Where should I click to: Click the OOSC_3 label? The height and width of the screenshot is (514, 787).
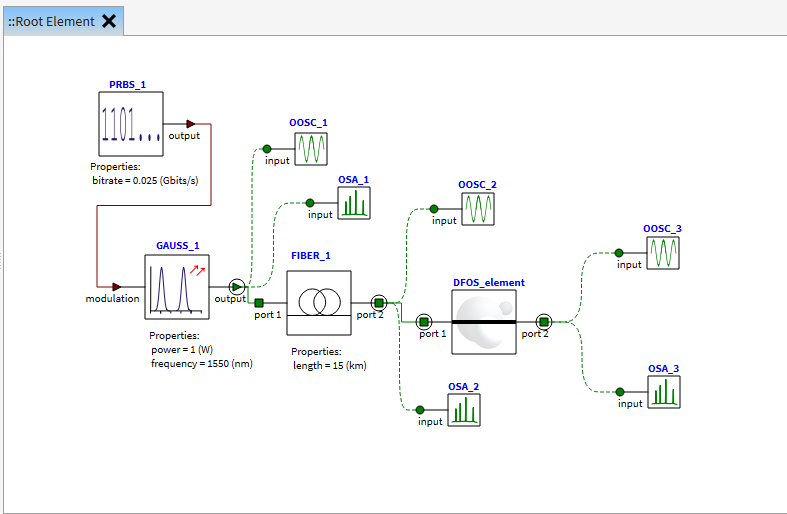(x=663, y=228)
